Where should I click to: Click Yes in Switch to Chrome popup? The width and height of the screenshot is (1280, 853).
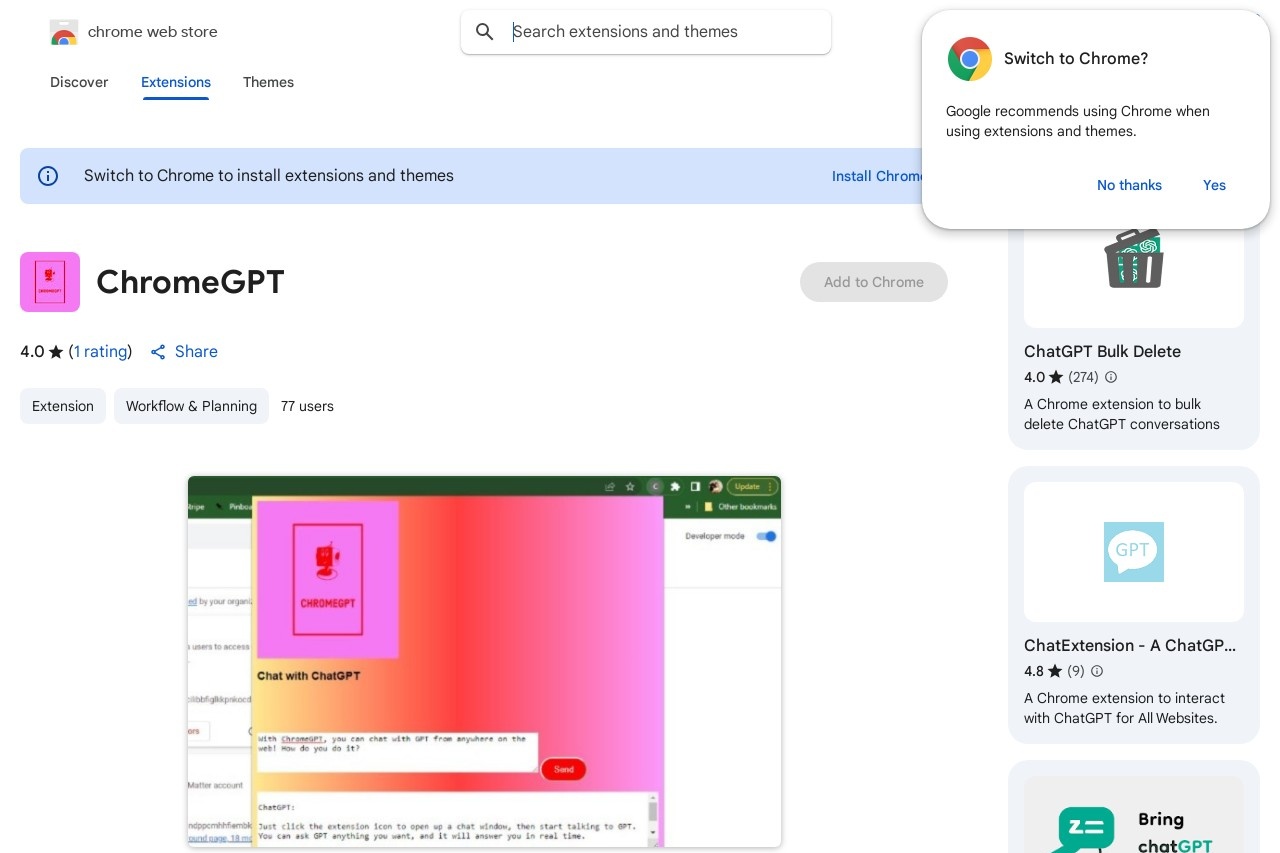(x=1214, y=185)
